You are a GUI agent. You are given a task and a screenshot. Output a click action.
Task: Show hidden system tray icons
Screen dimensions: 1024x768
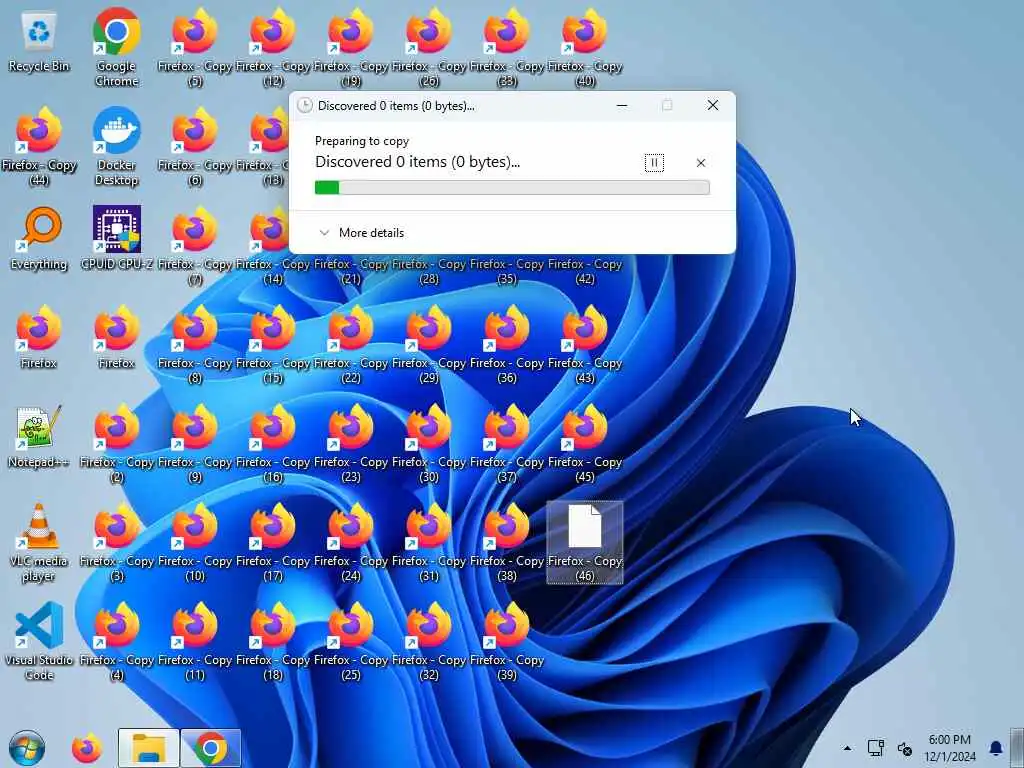847,748
